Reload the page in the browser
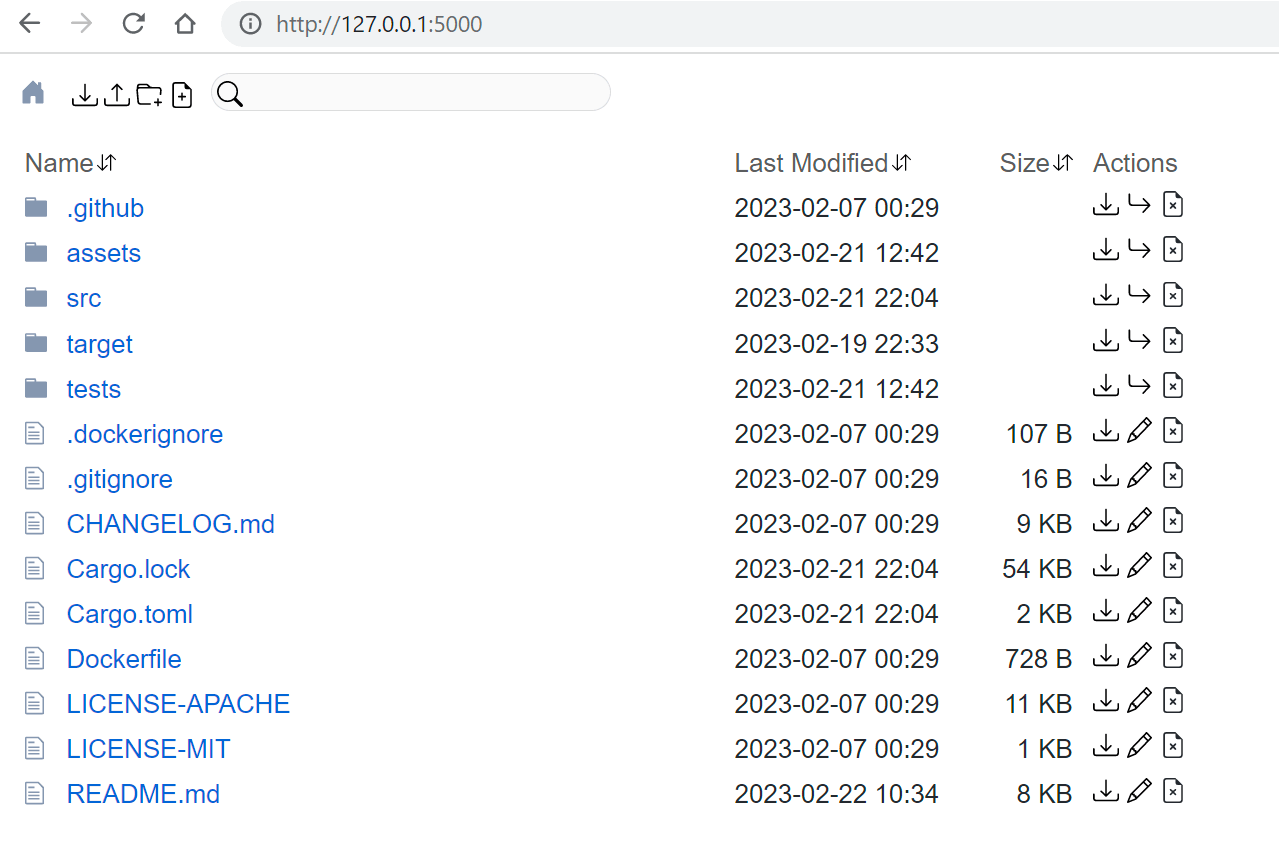The height and width of the screenshot is (843, 1279). tap(133, 24)
